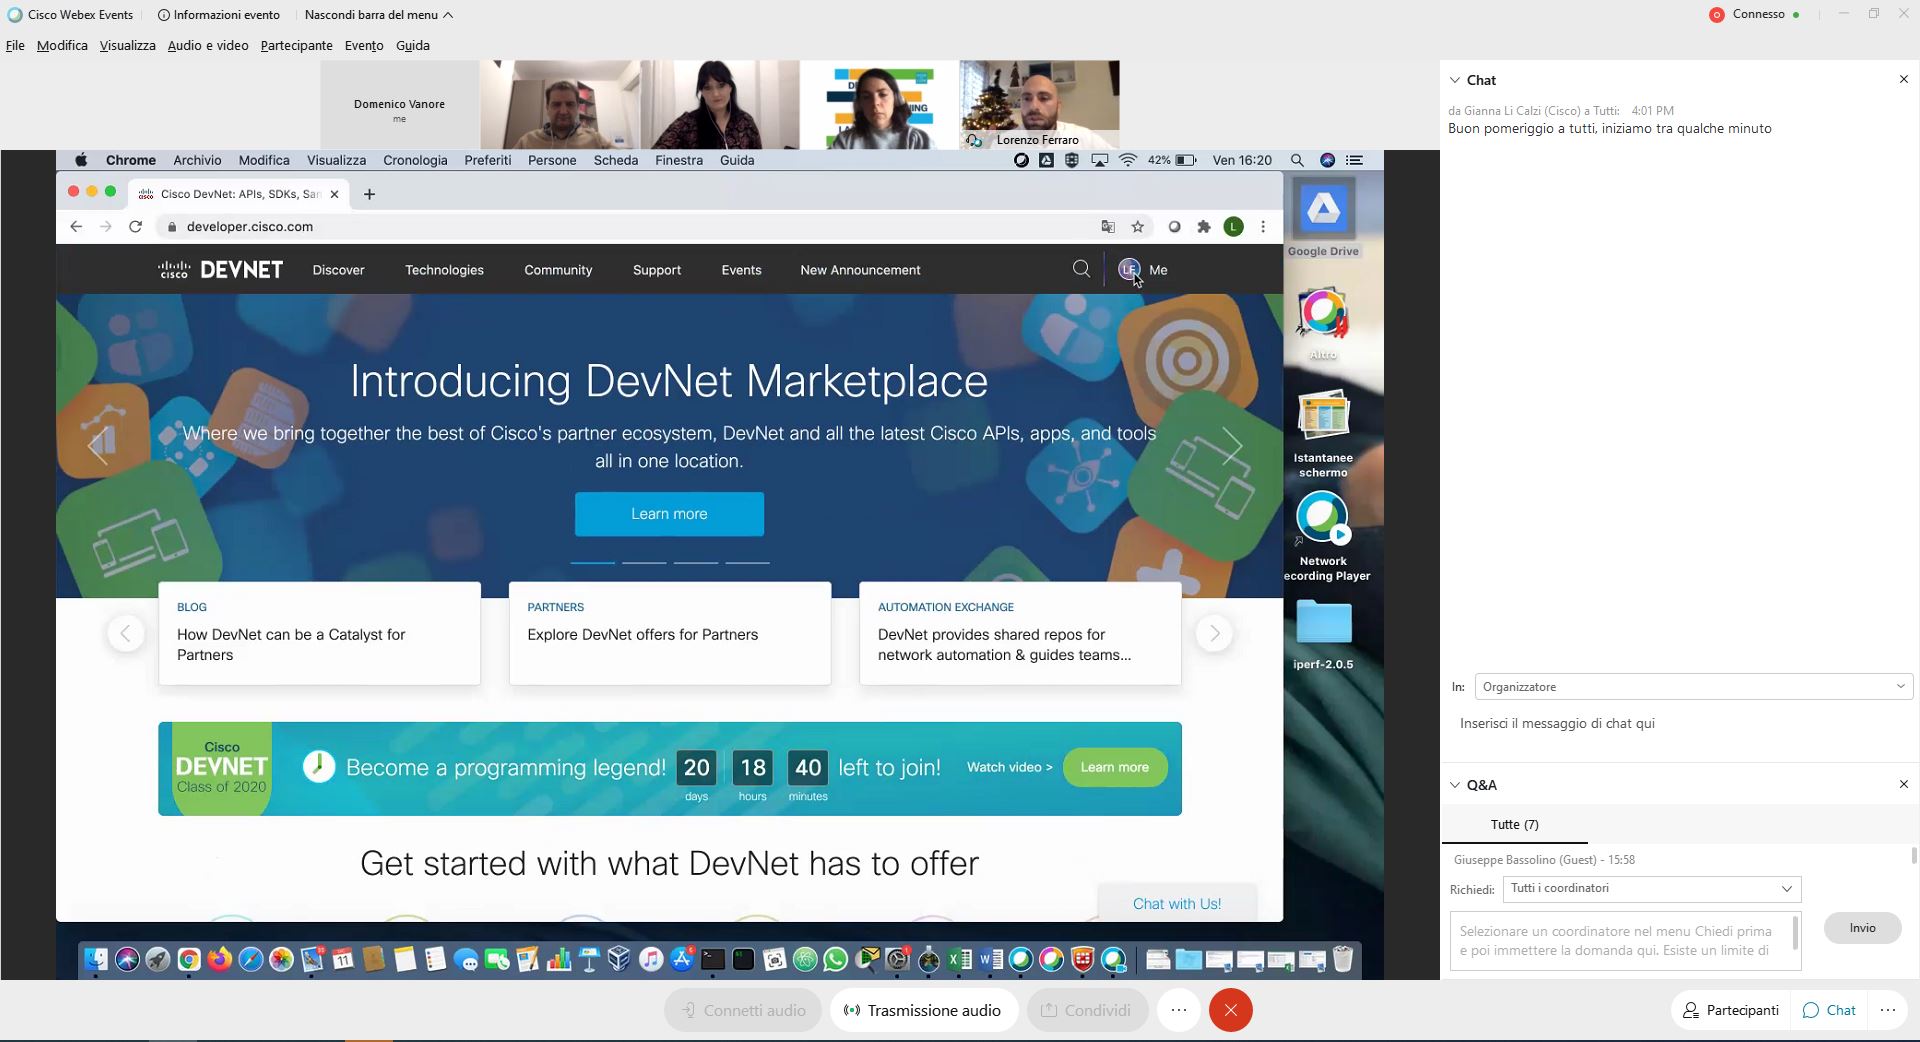Click the macOS Spotlight search icon
Viewport: 1920px width, 1042px height.
click(x=1297, y=160)
